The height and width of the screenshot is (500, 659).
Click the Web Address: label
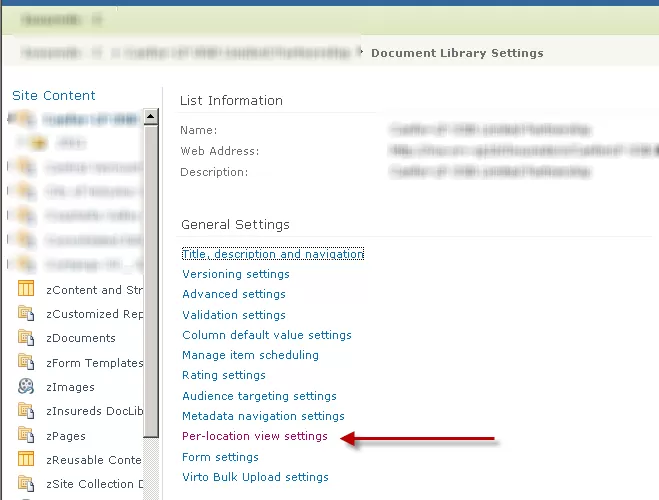point(220,151)
